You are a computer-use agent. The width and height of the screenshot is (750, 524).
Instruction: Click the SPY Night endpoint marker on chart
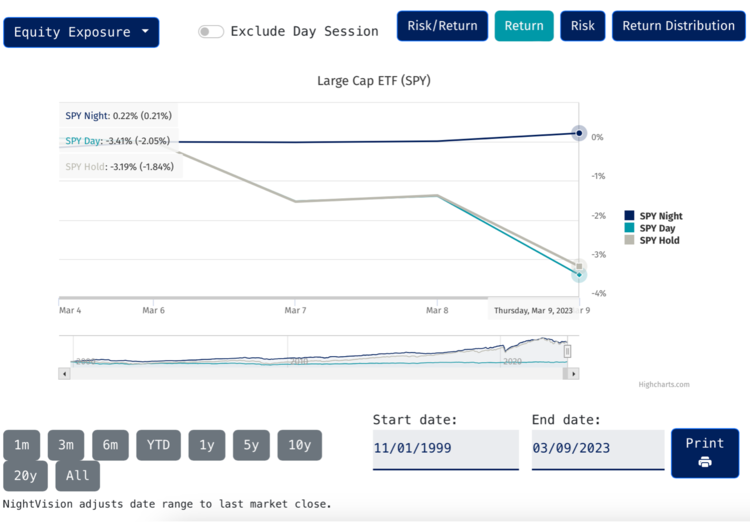(x=578, y=133)
